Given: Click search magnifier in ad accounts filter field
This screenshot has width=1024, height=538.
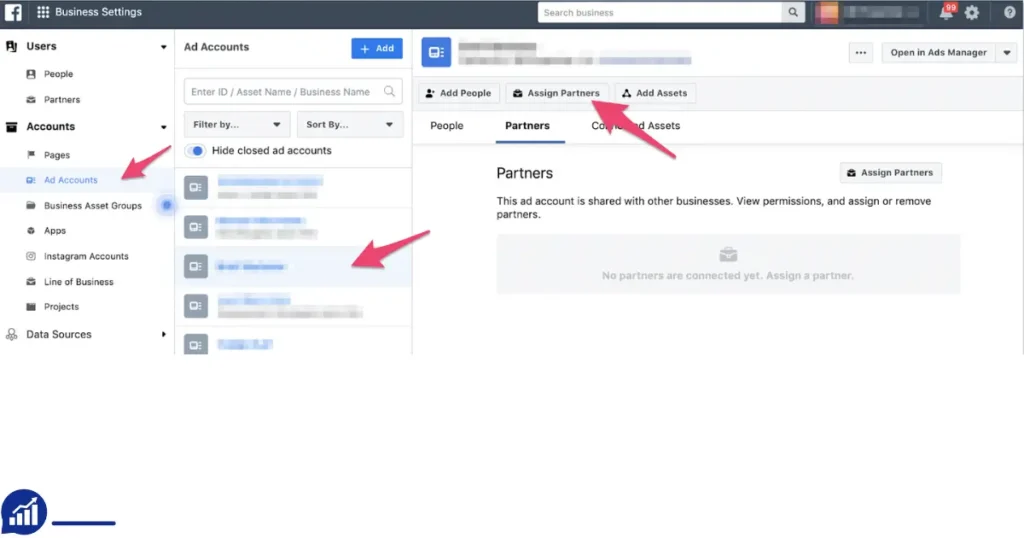Looking at the screenshot, I should click(x=389, y=91).
